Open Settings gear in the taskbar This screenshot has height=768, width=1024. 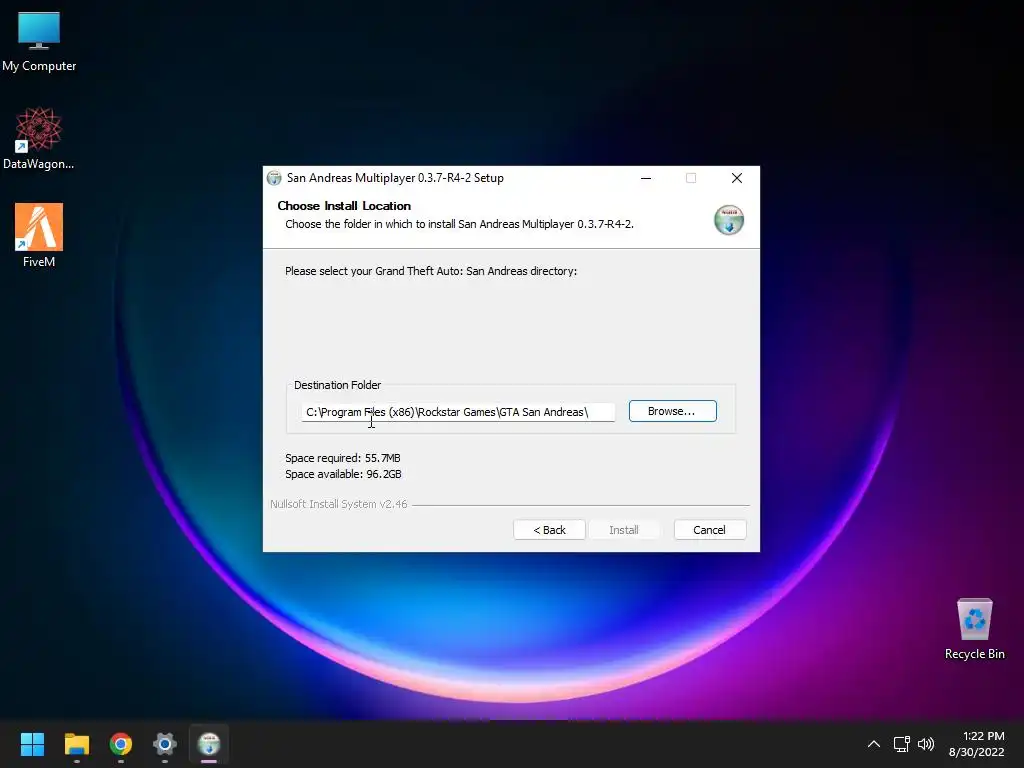(x=165, y=744)
